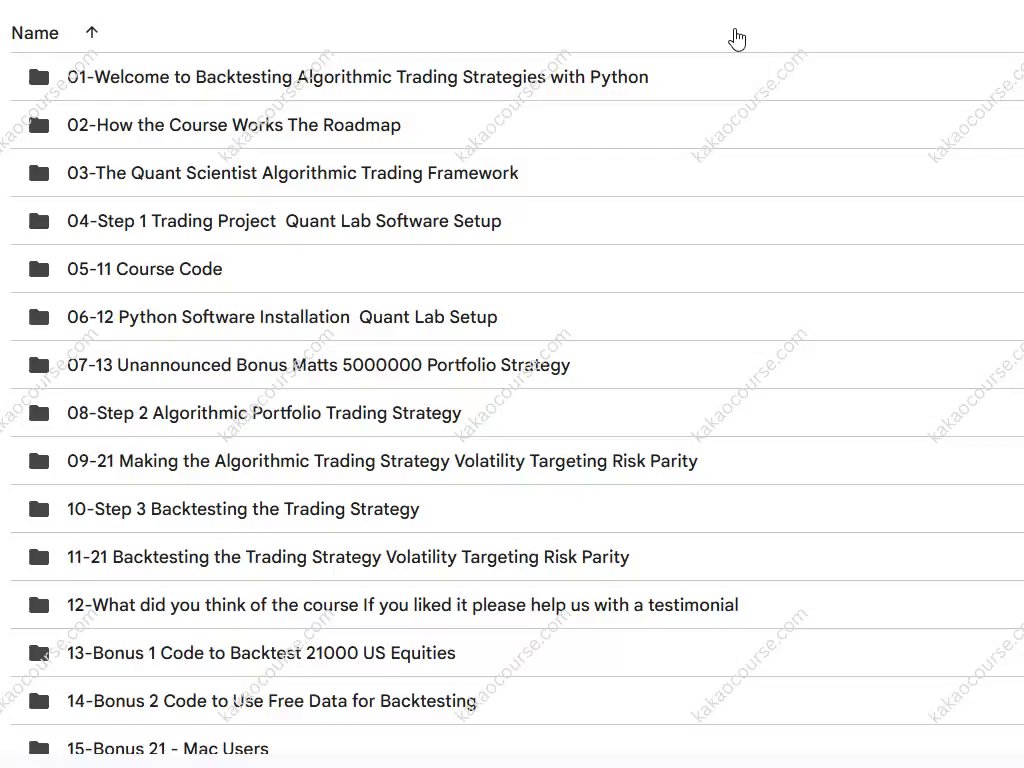Click folder icon next to 12-What did you think
Screen dimensions: 1024x768
point(39,605)
